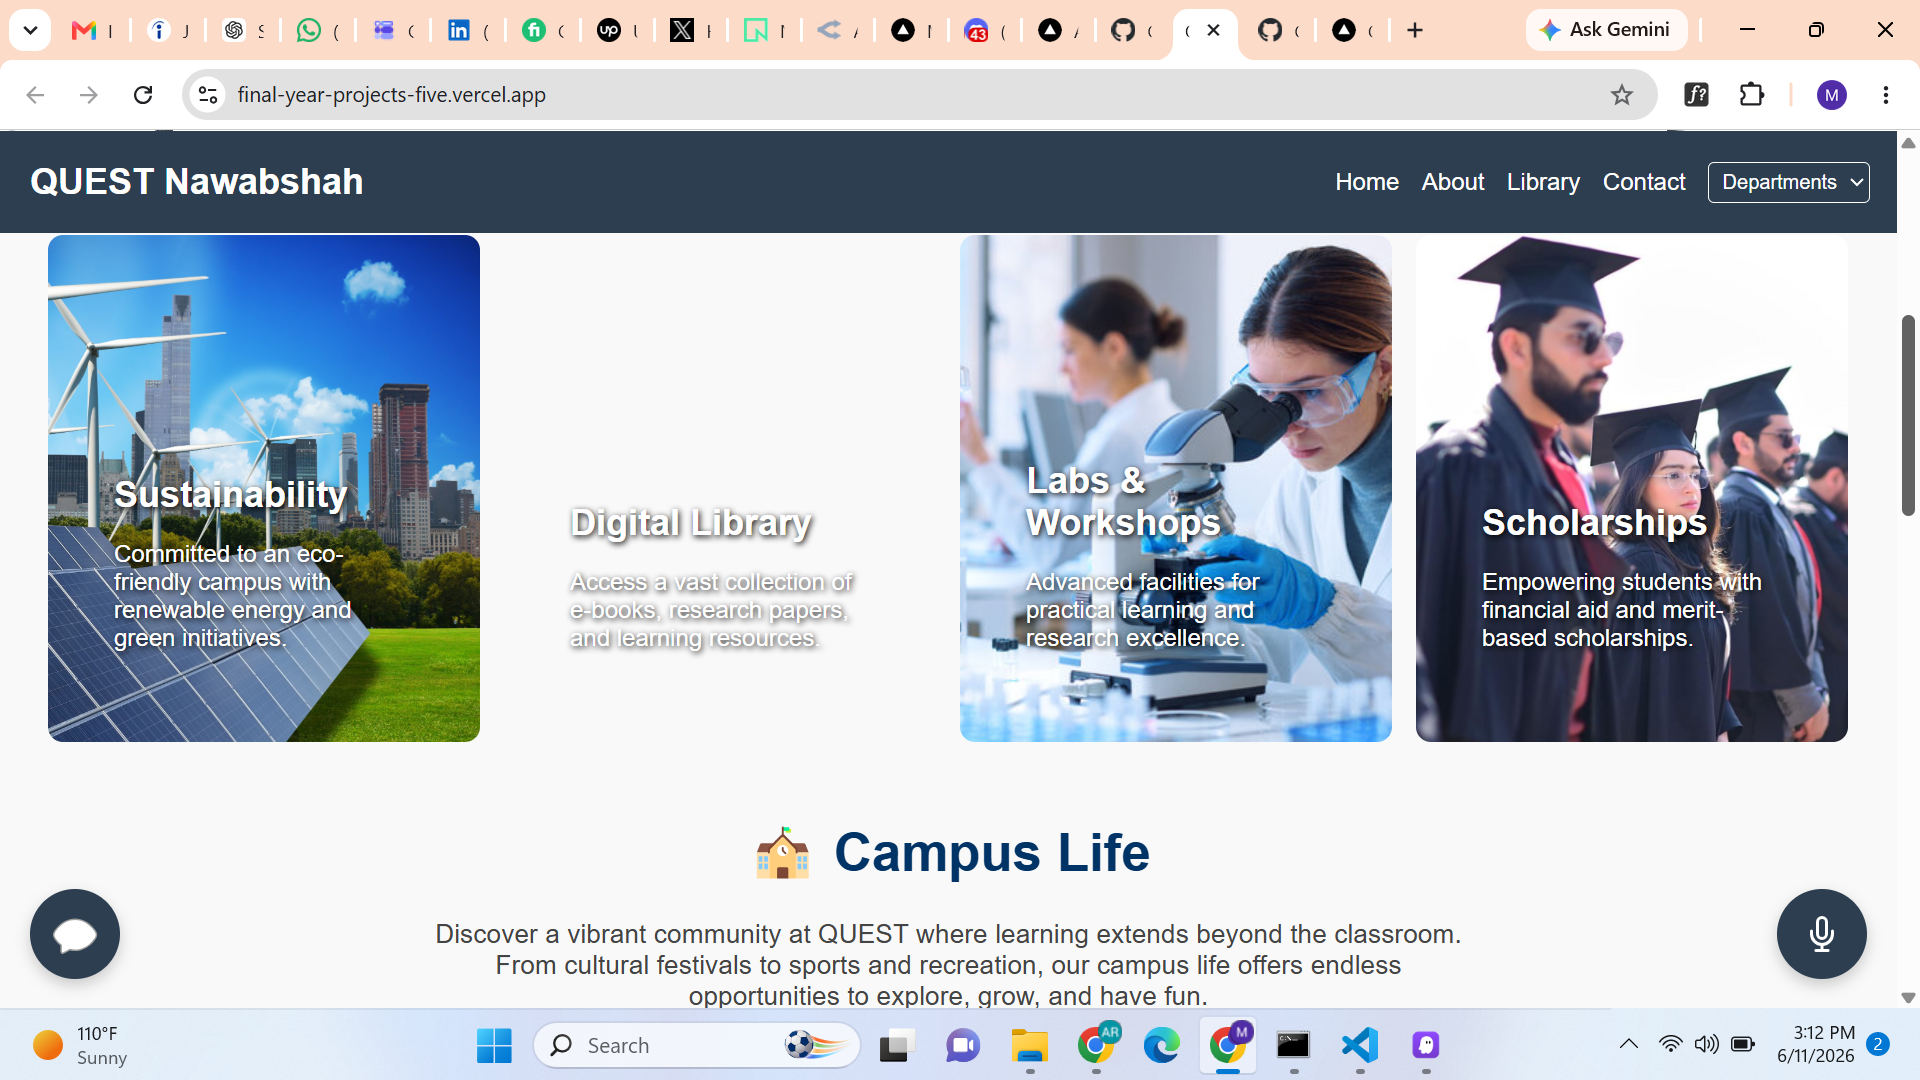
Task: Open the ChatGPT tab
Action: tap(243, 31)
